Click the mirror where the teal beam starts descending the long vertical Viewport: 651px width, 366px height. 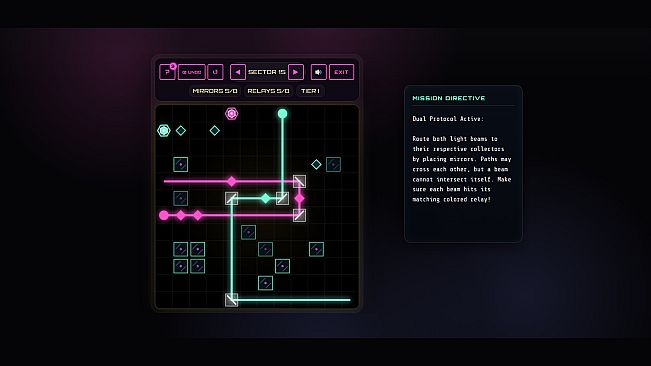(232, 198)
